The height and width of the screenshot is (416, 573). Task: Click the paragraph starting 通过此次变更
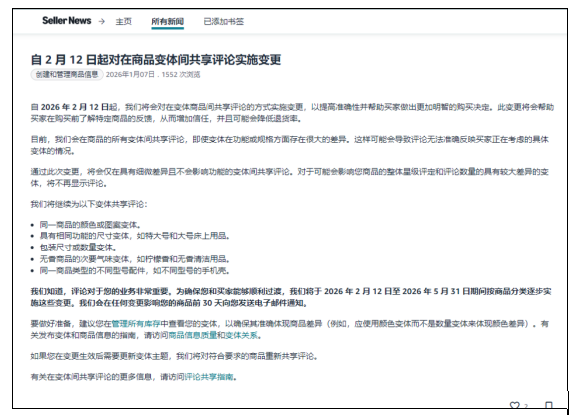[x=289, y=177]
